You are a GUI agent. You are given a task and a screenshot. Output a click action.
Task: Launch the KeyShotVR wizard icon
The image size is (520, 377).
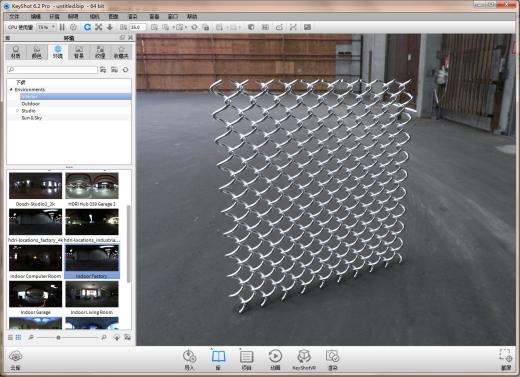tap(304, 359)
